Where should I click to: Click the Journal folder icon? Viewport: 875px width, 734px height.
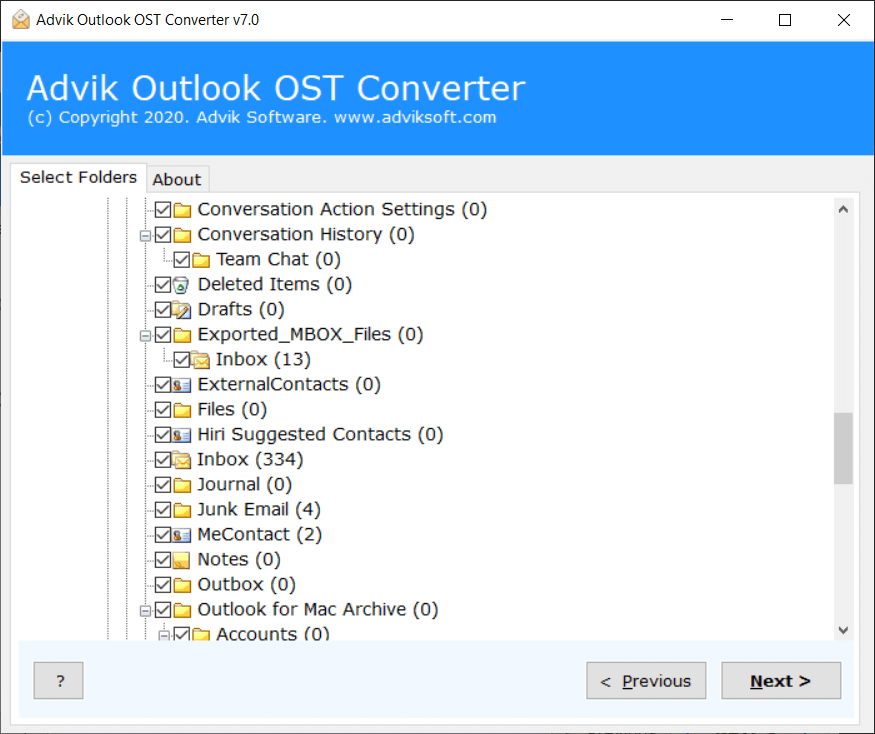(x=182, y=485)
